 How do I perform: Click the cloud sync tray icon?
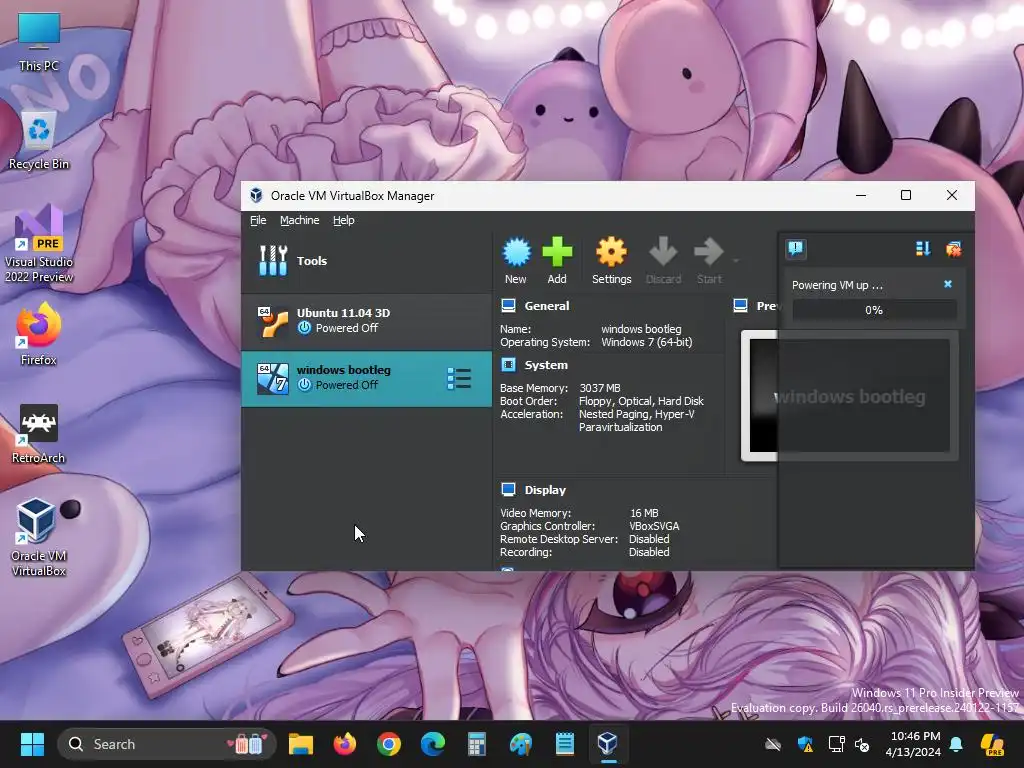click(x=773, y=744)
